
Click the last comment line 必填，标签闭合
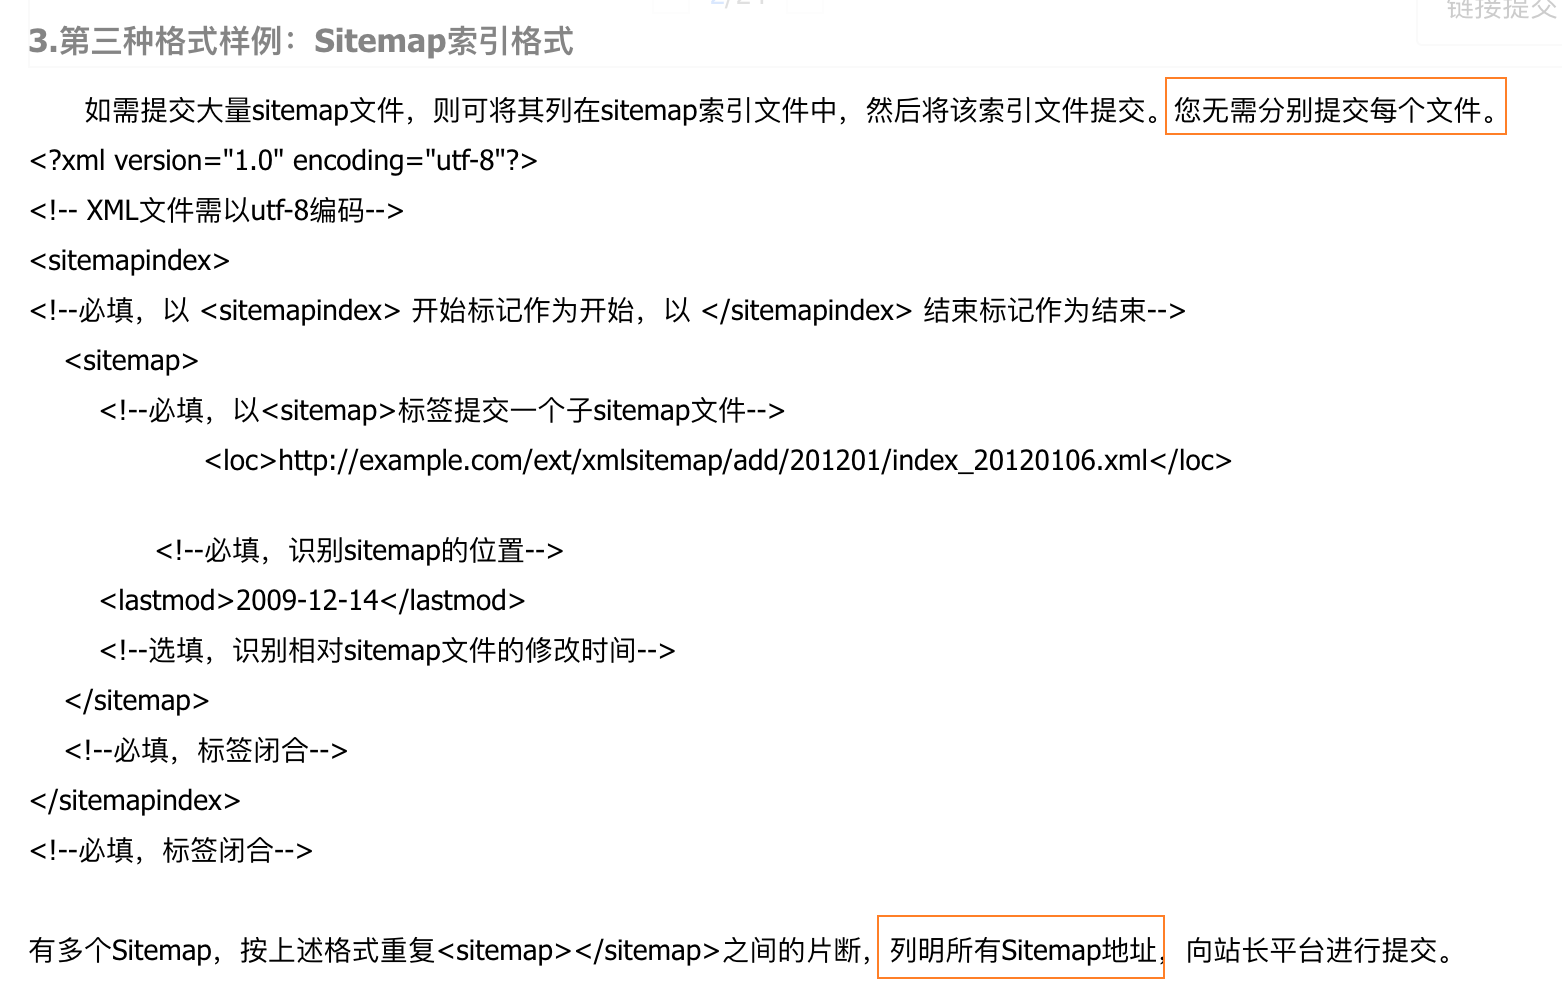pyautogui.click(x=171, y=851)
